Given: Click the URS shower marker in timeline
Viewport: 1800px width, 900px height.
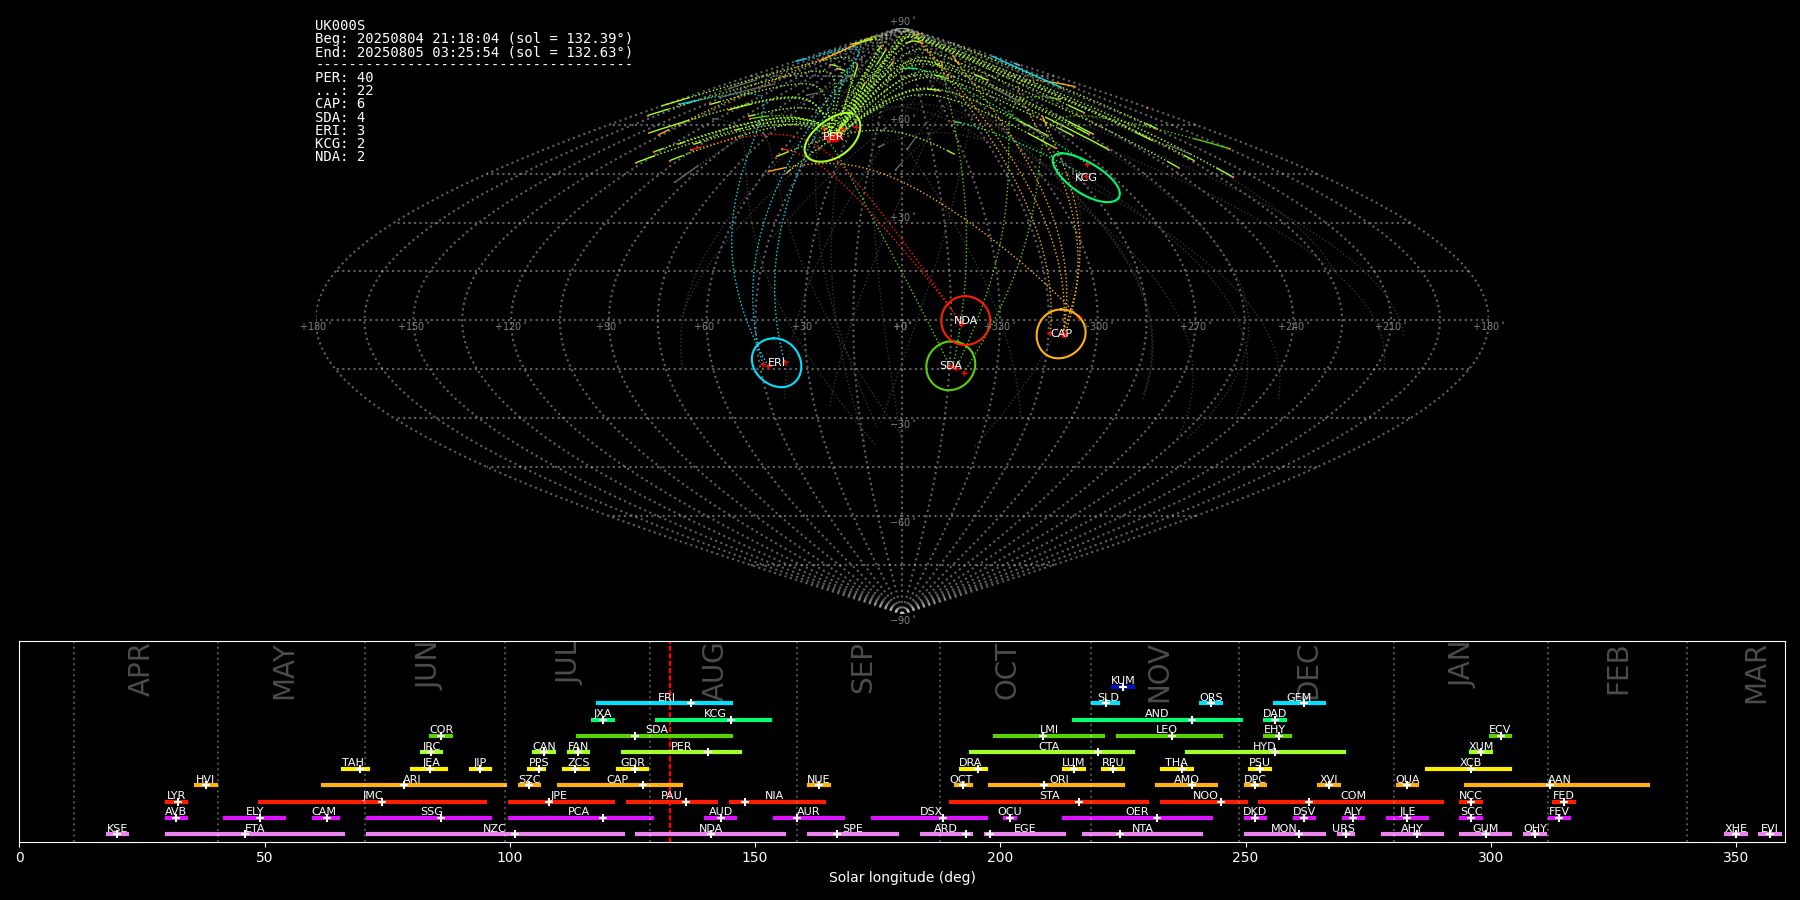Looking at the screenshot, I should pos(1345,834).
